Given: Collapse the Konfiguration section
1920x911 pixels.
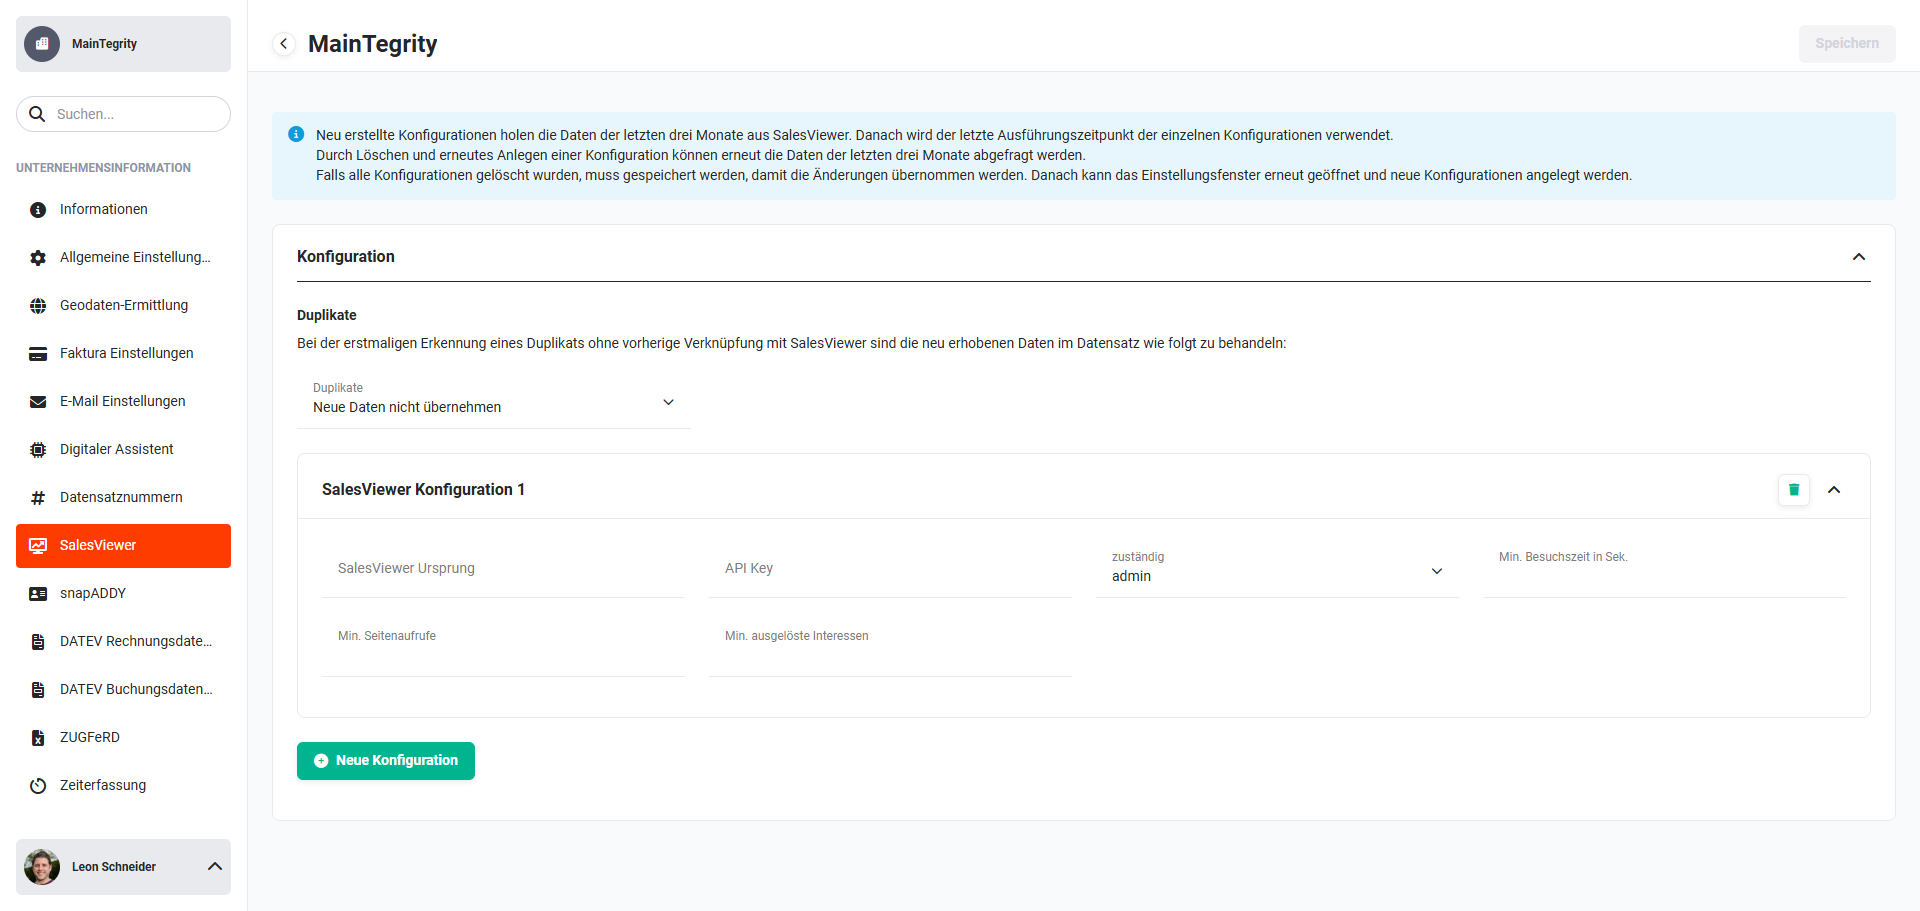Looking at the screenshot, I should (x=1859, y=257).
